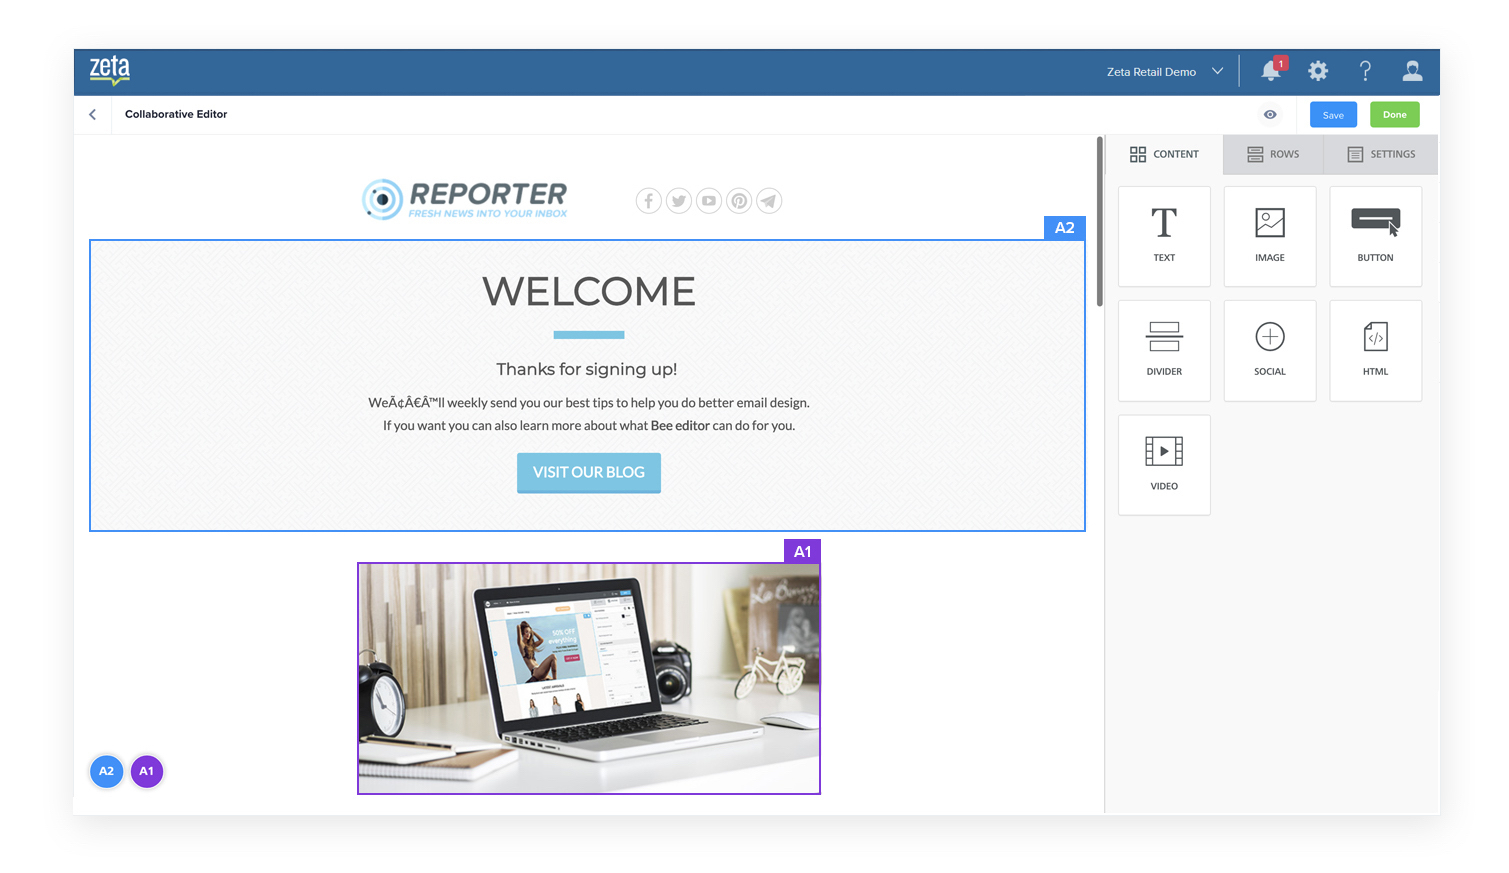Select the HTML content block
This screenshot has width=1509, height=873.
(x=1375, y=350)
